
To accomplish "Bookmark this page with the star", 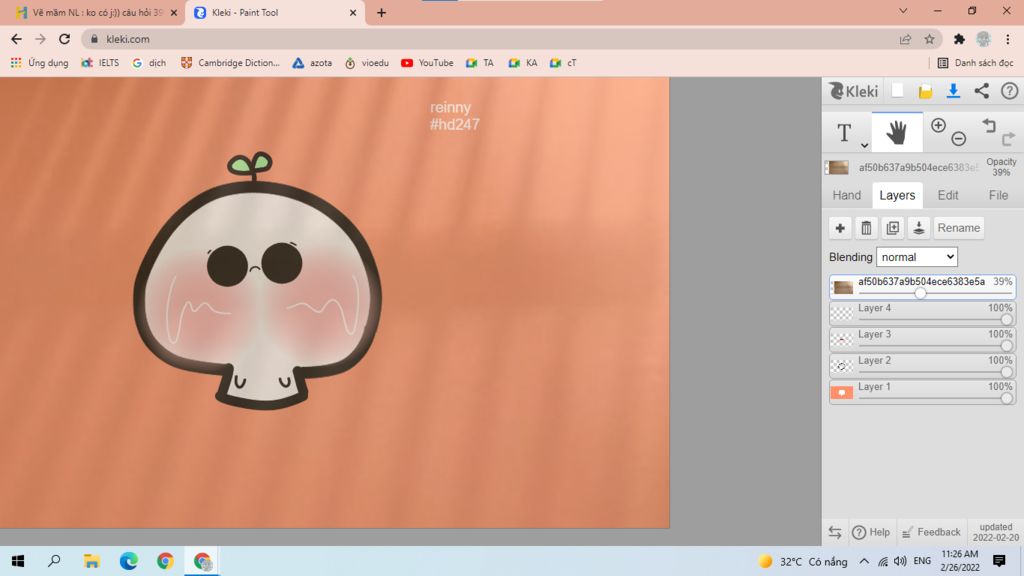I will [x=929, y=39].
